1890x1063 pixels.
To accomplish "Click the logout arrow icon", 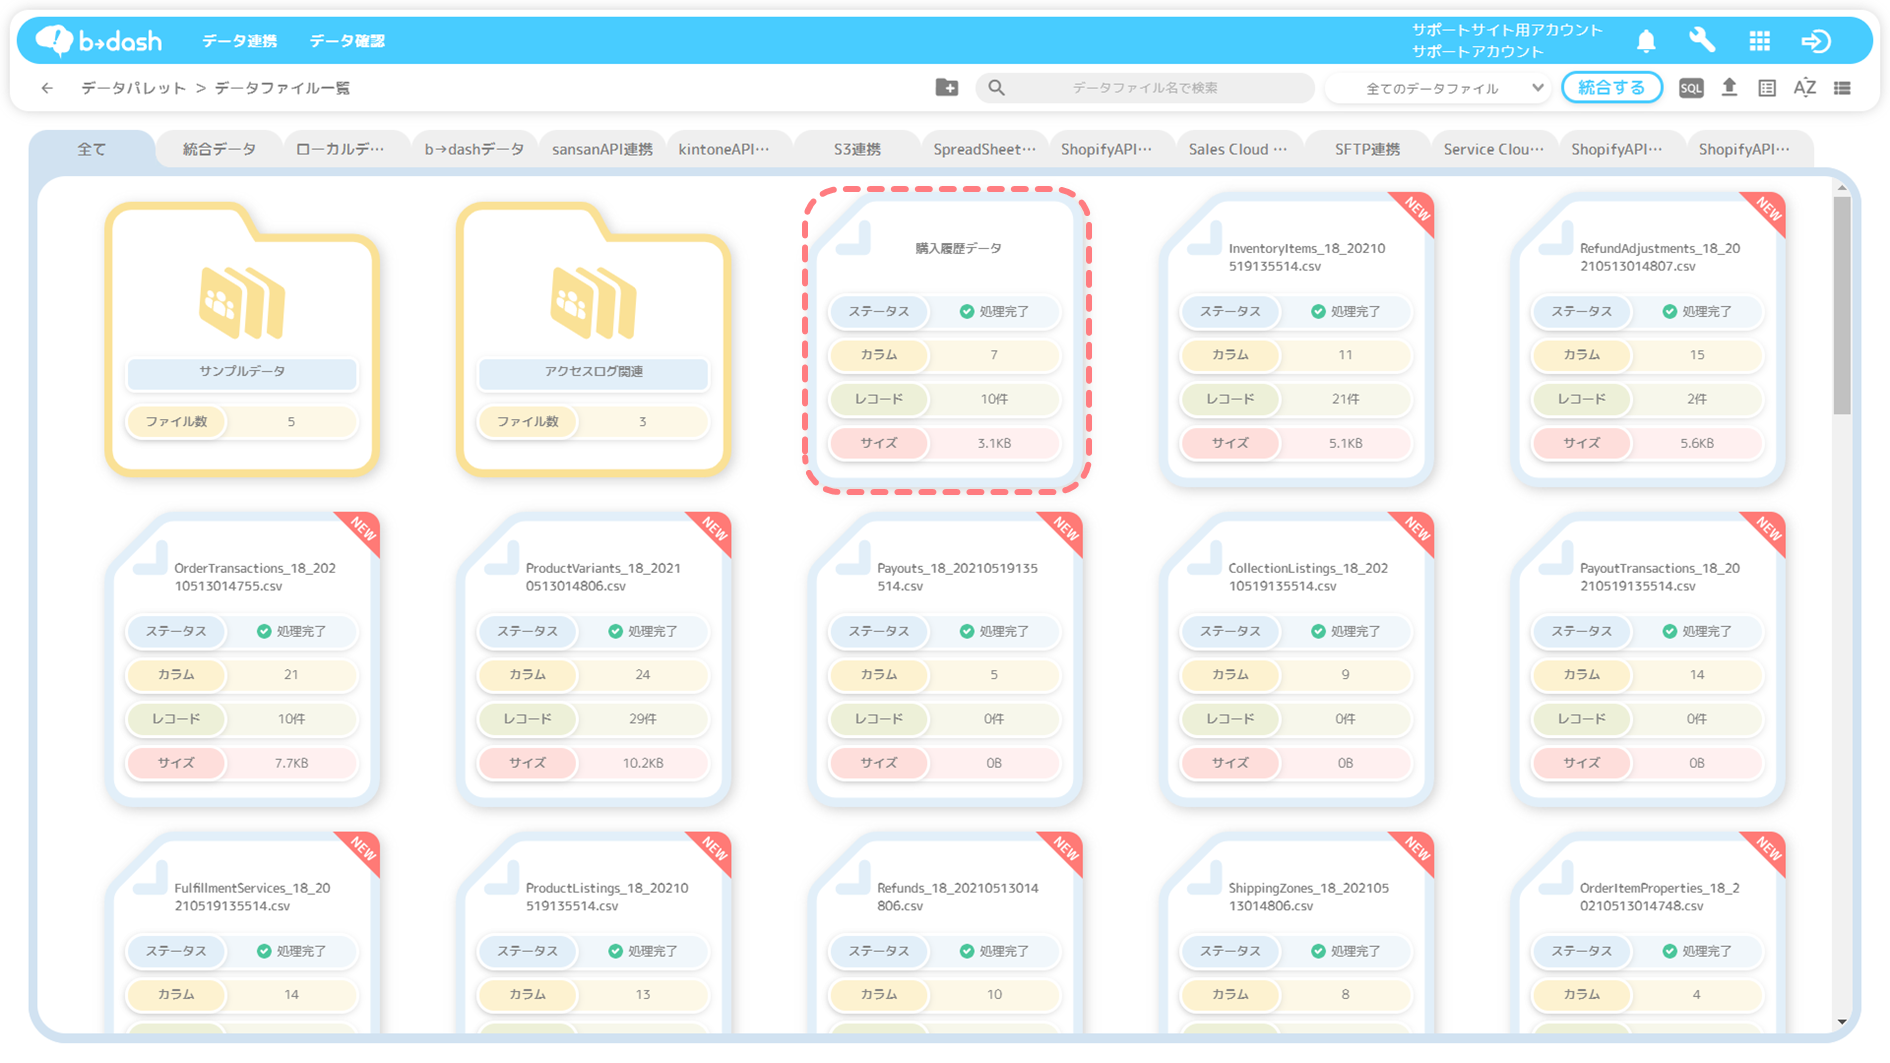I will click(x=1816, y=41).
